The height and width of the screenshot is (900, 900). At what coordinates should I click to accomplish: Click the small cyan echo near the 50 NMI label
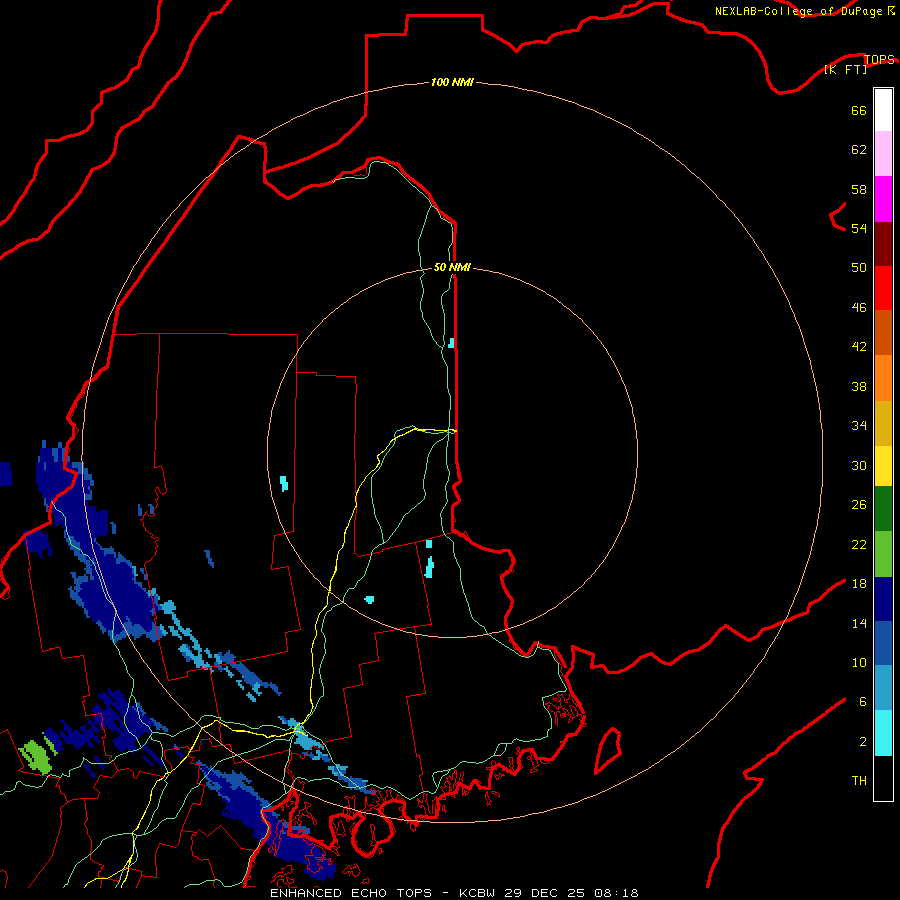pyautogui.click(x=451, y=343)
